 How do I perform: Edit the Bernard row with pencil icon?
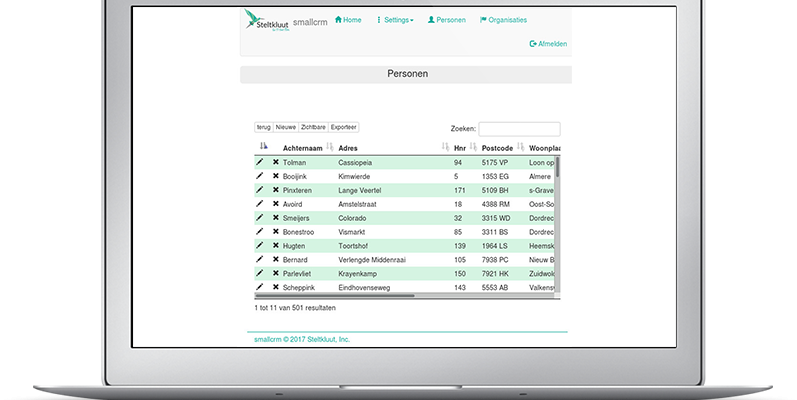pyautogui.click(x=260, y=259)
